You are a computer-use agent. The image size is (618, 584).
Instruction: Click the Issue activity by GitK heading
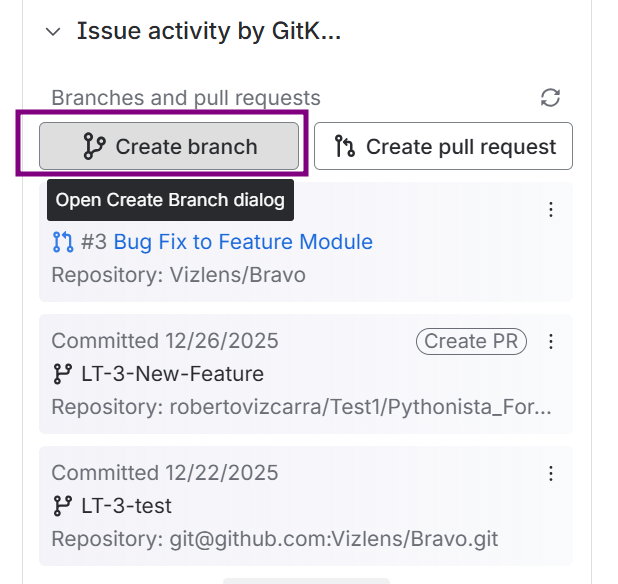tap(209, 32)
